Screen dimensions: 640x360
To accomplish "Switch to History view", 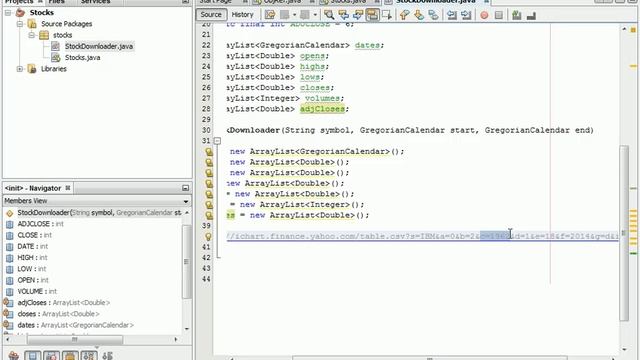I will [242, 15].
